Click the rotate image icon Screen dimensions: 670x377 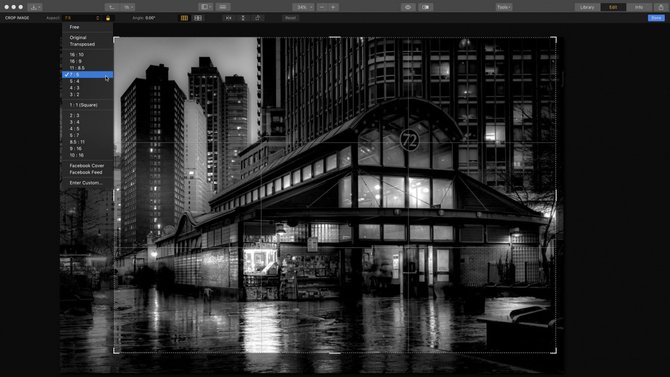(x=257, y=18)
